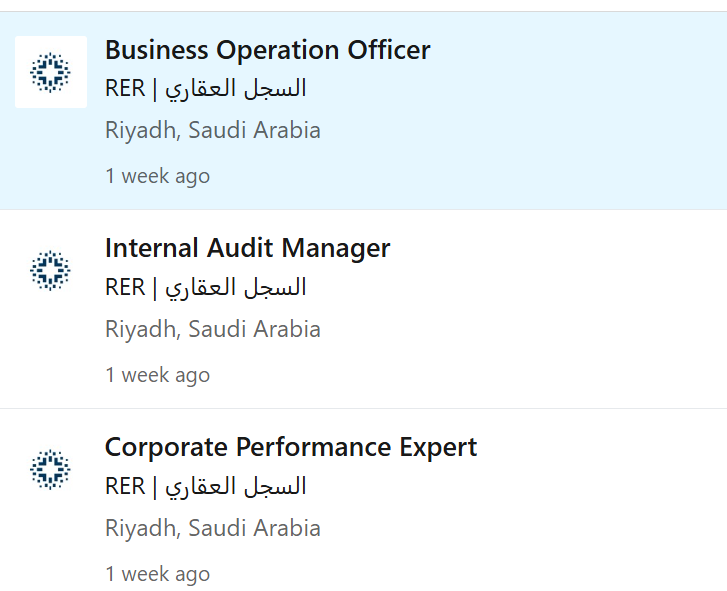
Task: Click RER company name under Internal Audit Manager
Action: pos(205,287)
